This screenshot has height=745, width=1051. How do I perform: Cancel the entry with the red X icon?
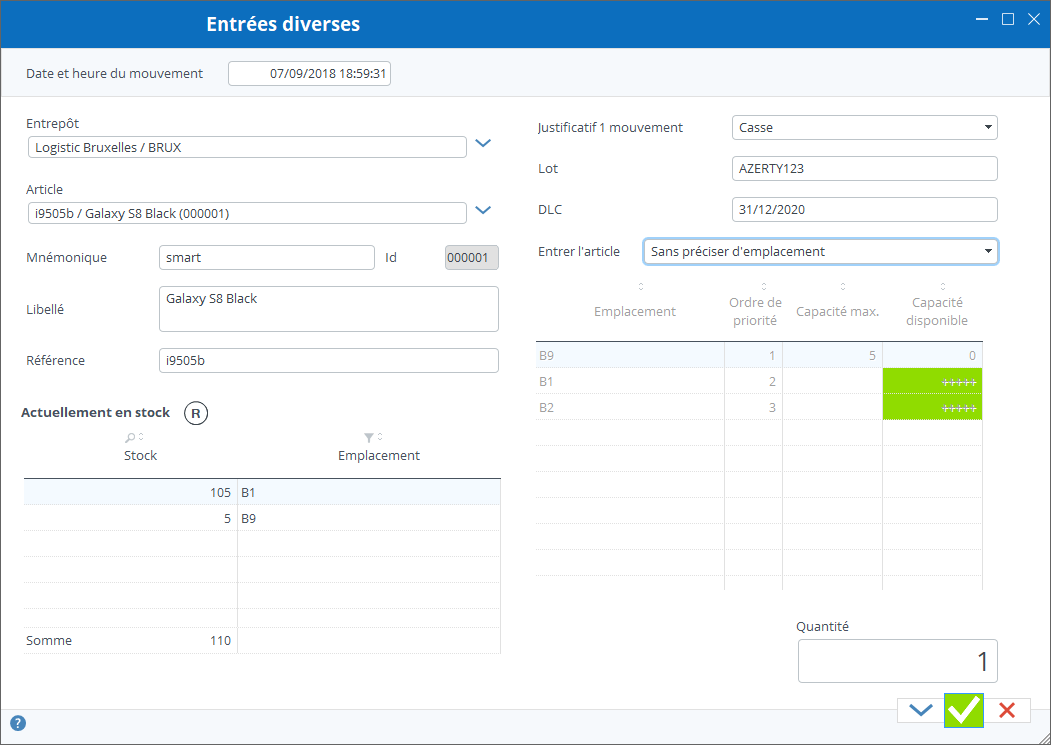click(x=1009, y=710)
